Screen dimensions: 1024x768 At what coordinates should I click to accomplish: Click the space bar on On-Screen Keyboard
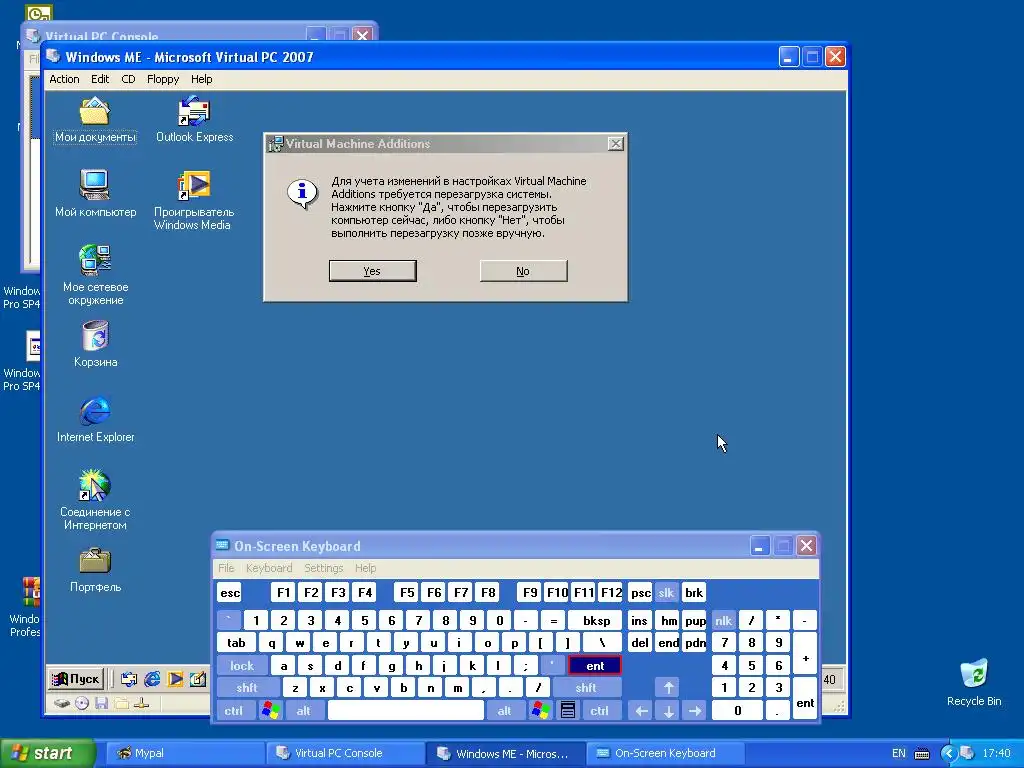[x=406, y=710]
